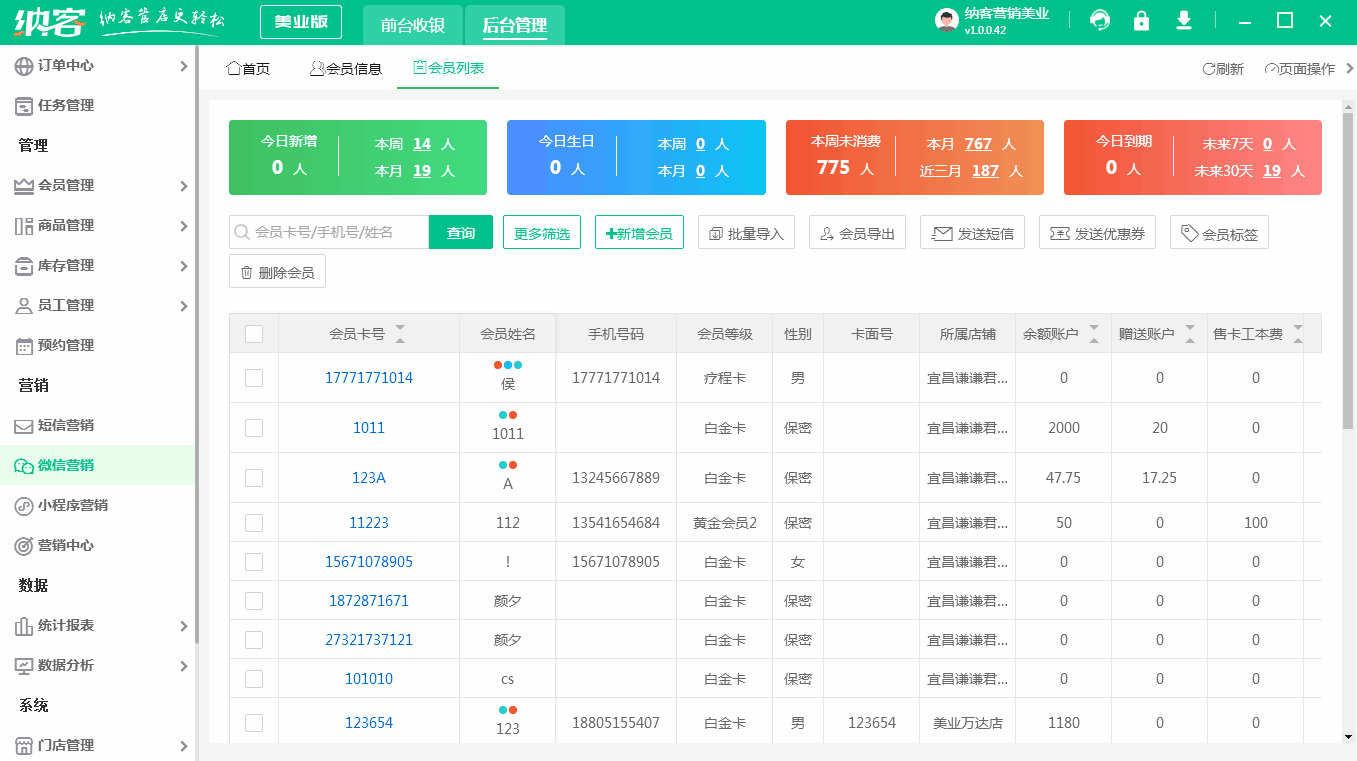Tick the checkbox for member card 1011
This screenshot has width=1357, height=761.
coord(253,427)
